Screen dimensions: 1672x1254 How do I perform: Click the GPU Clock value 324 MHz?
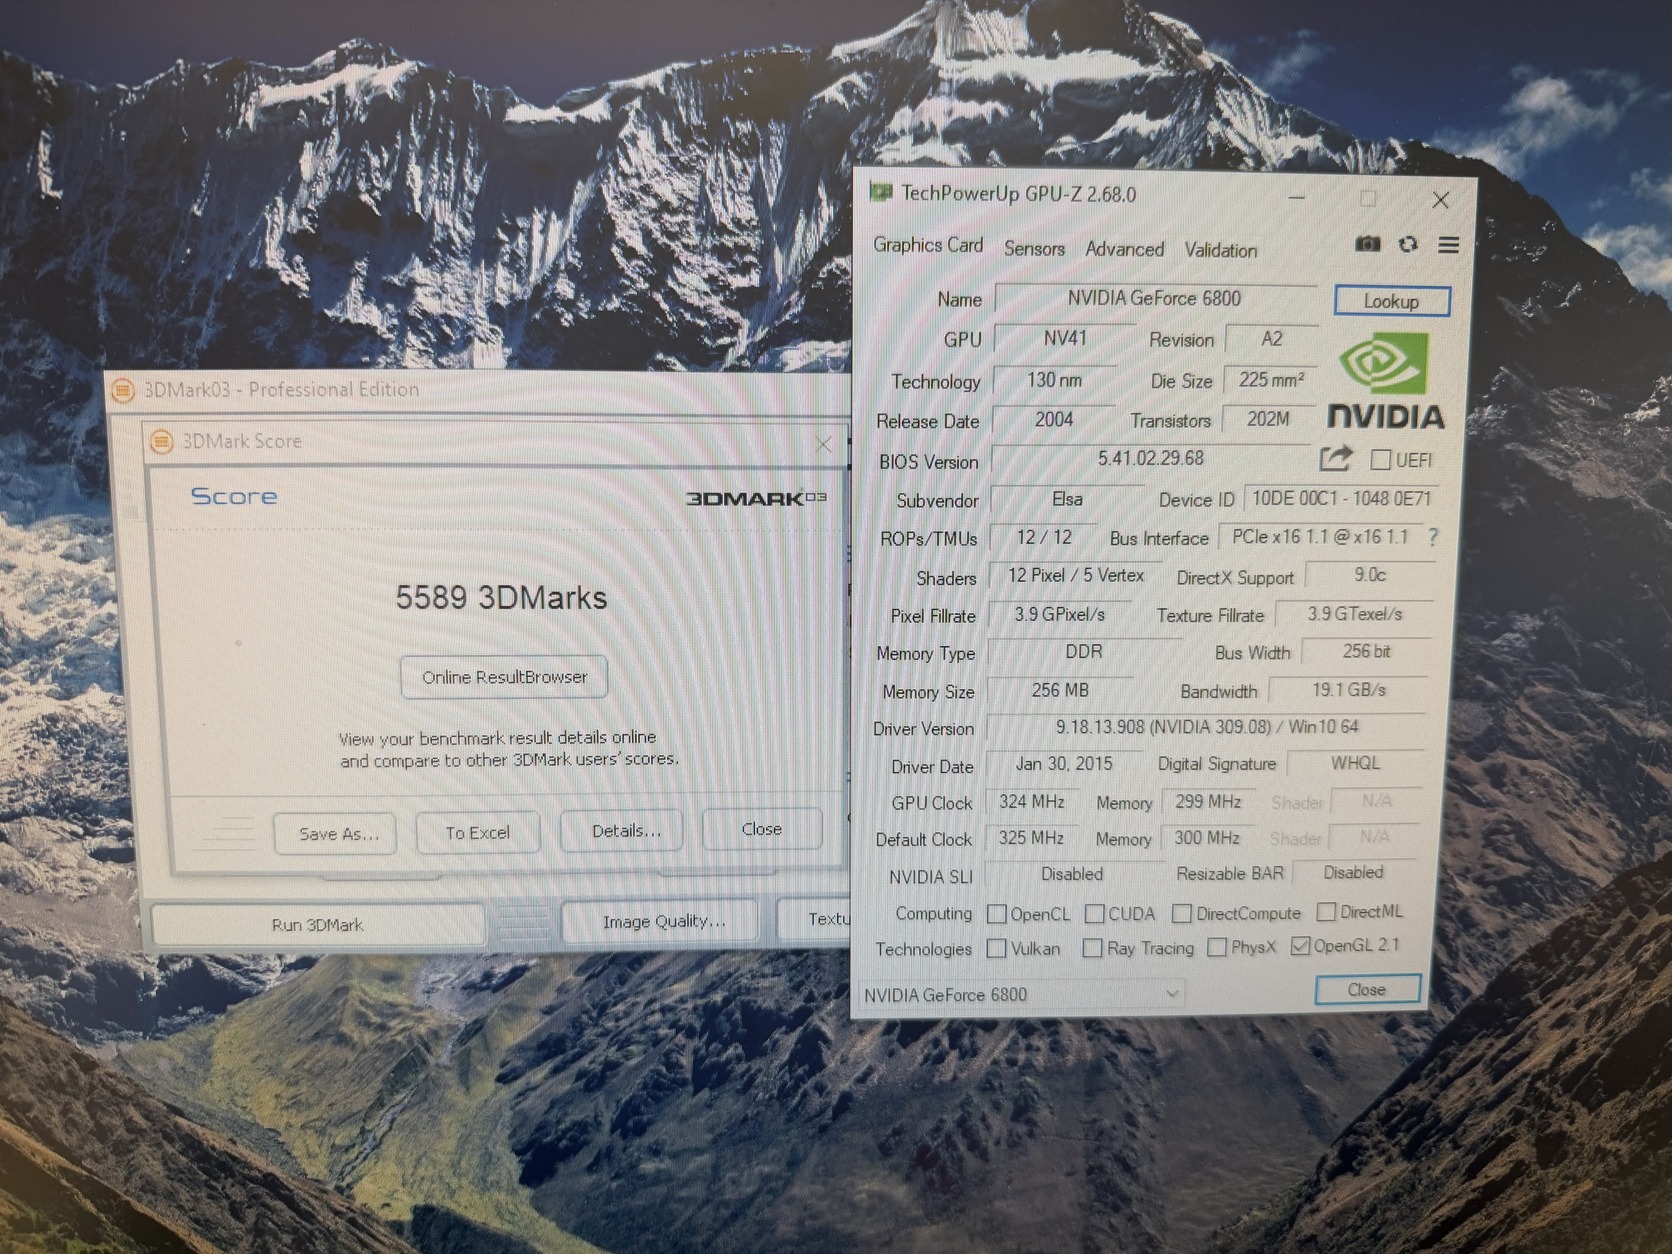pos(1032,802)
